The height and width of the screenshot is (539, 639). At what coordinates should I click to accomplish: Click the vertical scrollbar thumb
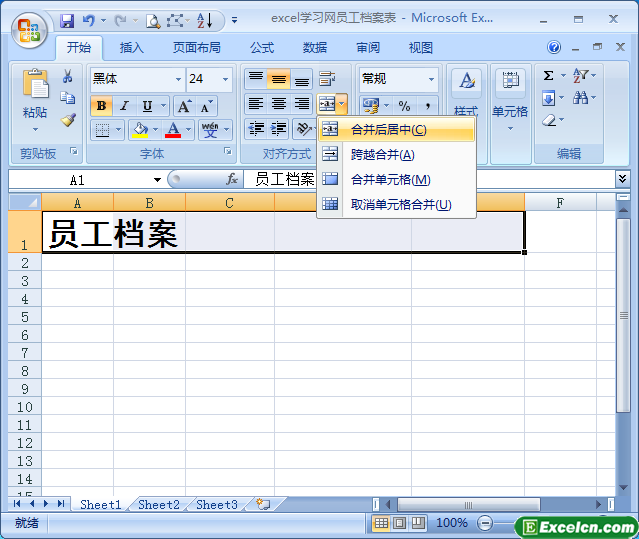pyautogui.click(x=624, y=316)
